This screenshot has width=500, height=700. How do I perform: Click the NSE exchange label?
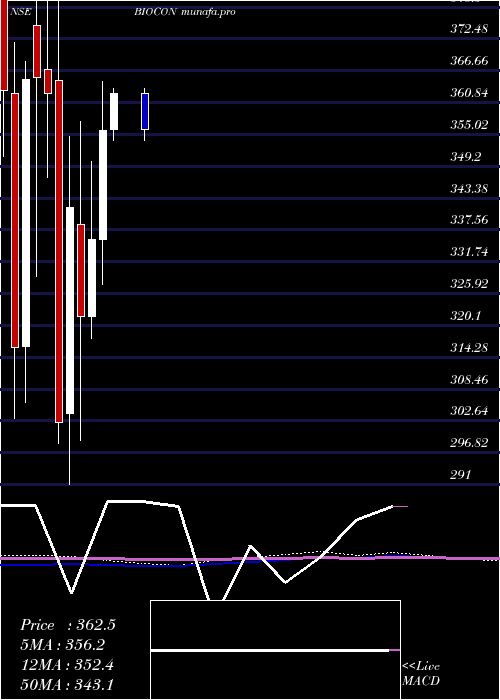[x=20, y=12]
